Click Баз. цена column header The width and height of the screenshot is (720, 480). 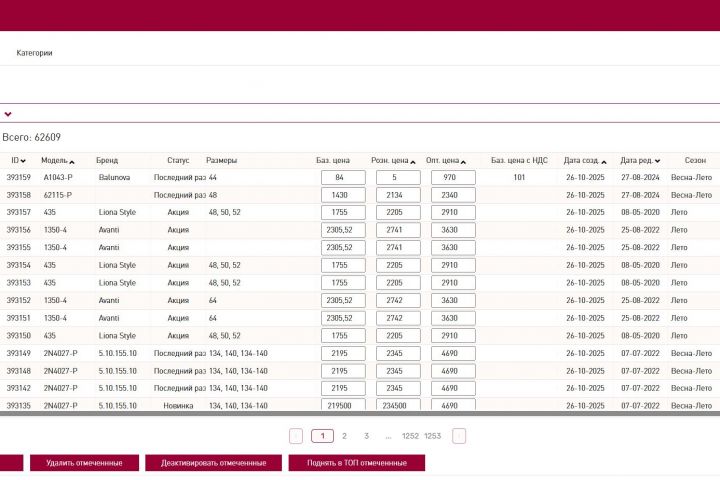pos(333,160)
